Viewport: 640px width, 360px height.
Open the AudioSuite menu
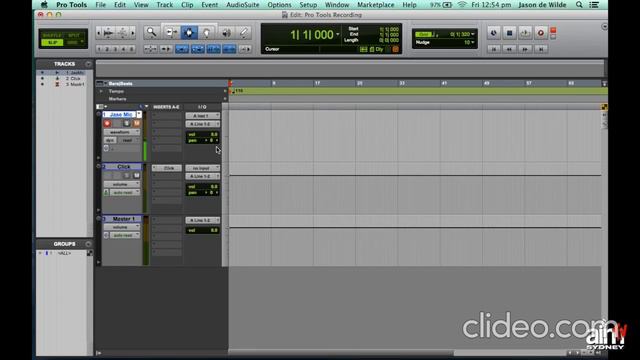(242, 5)
